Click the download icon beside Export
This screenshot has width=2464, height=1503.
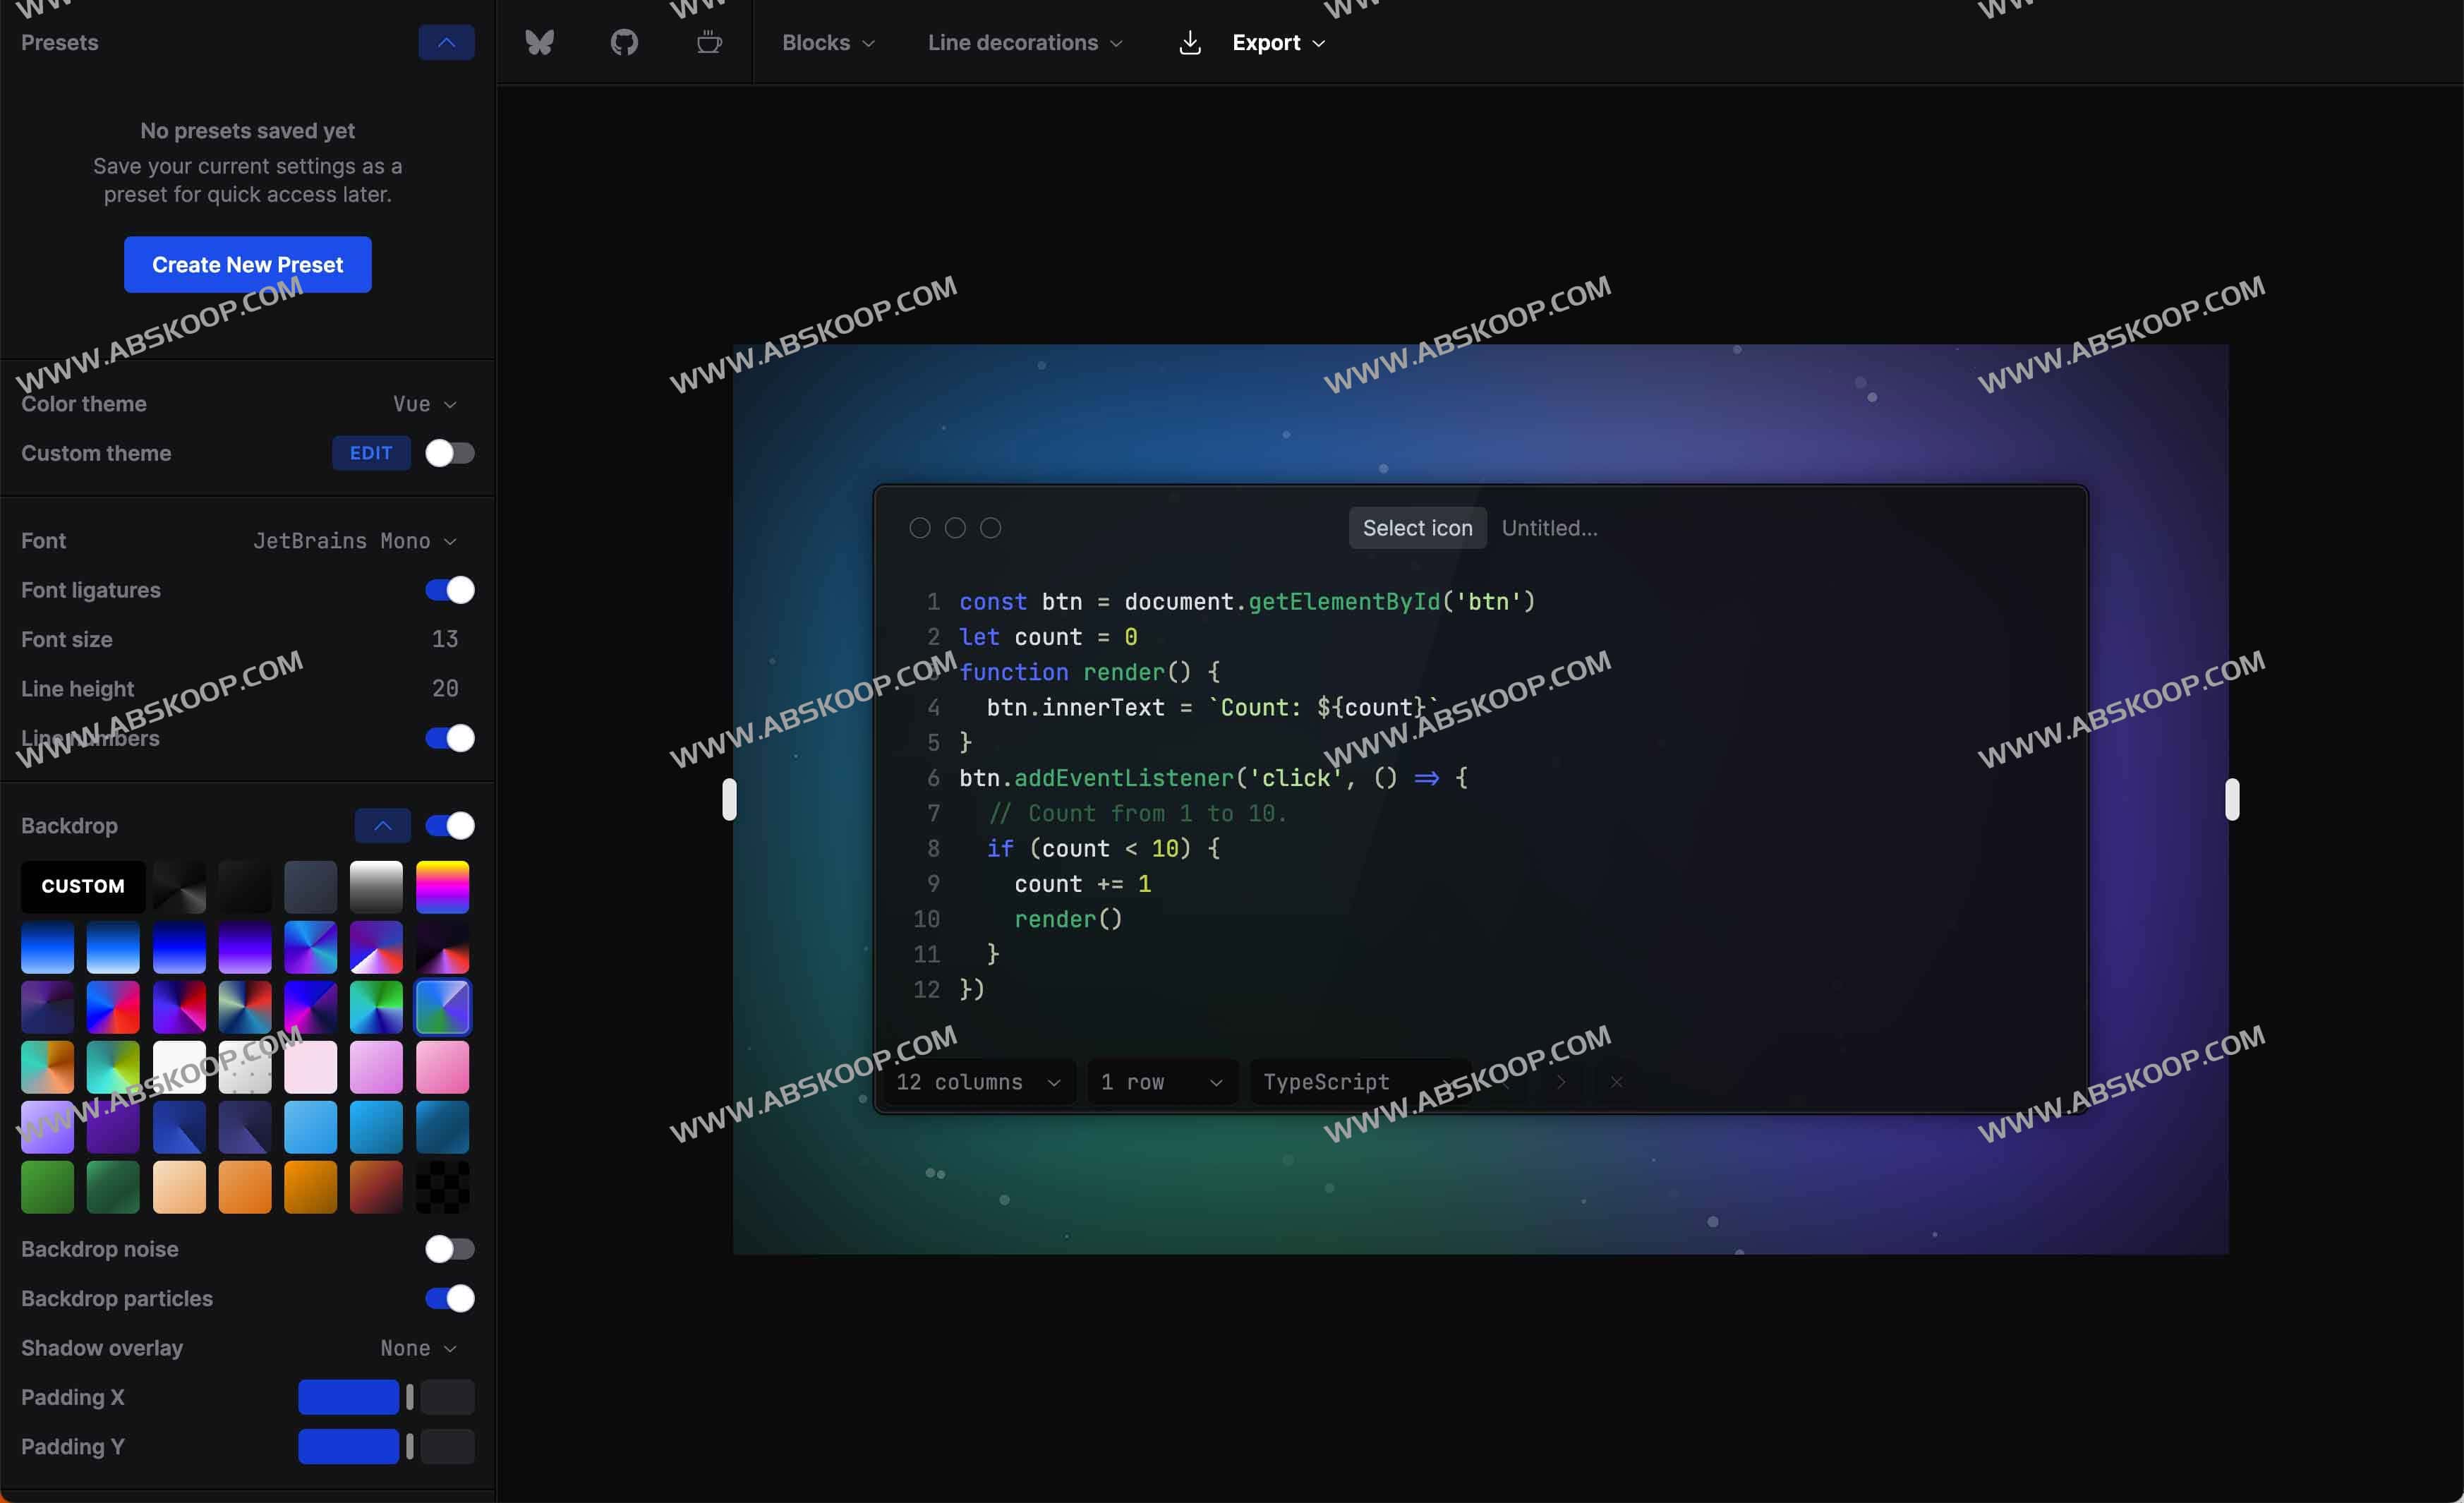1189,42
